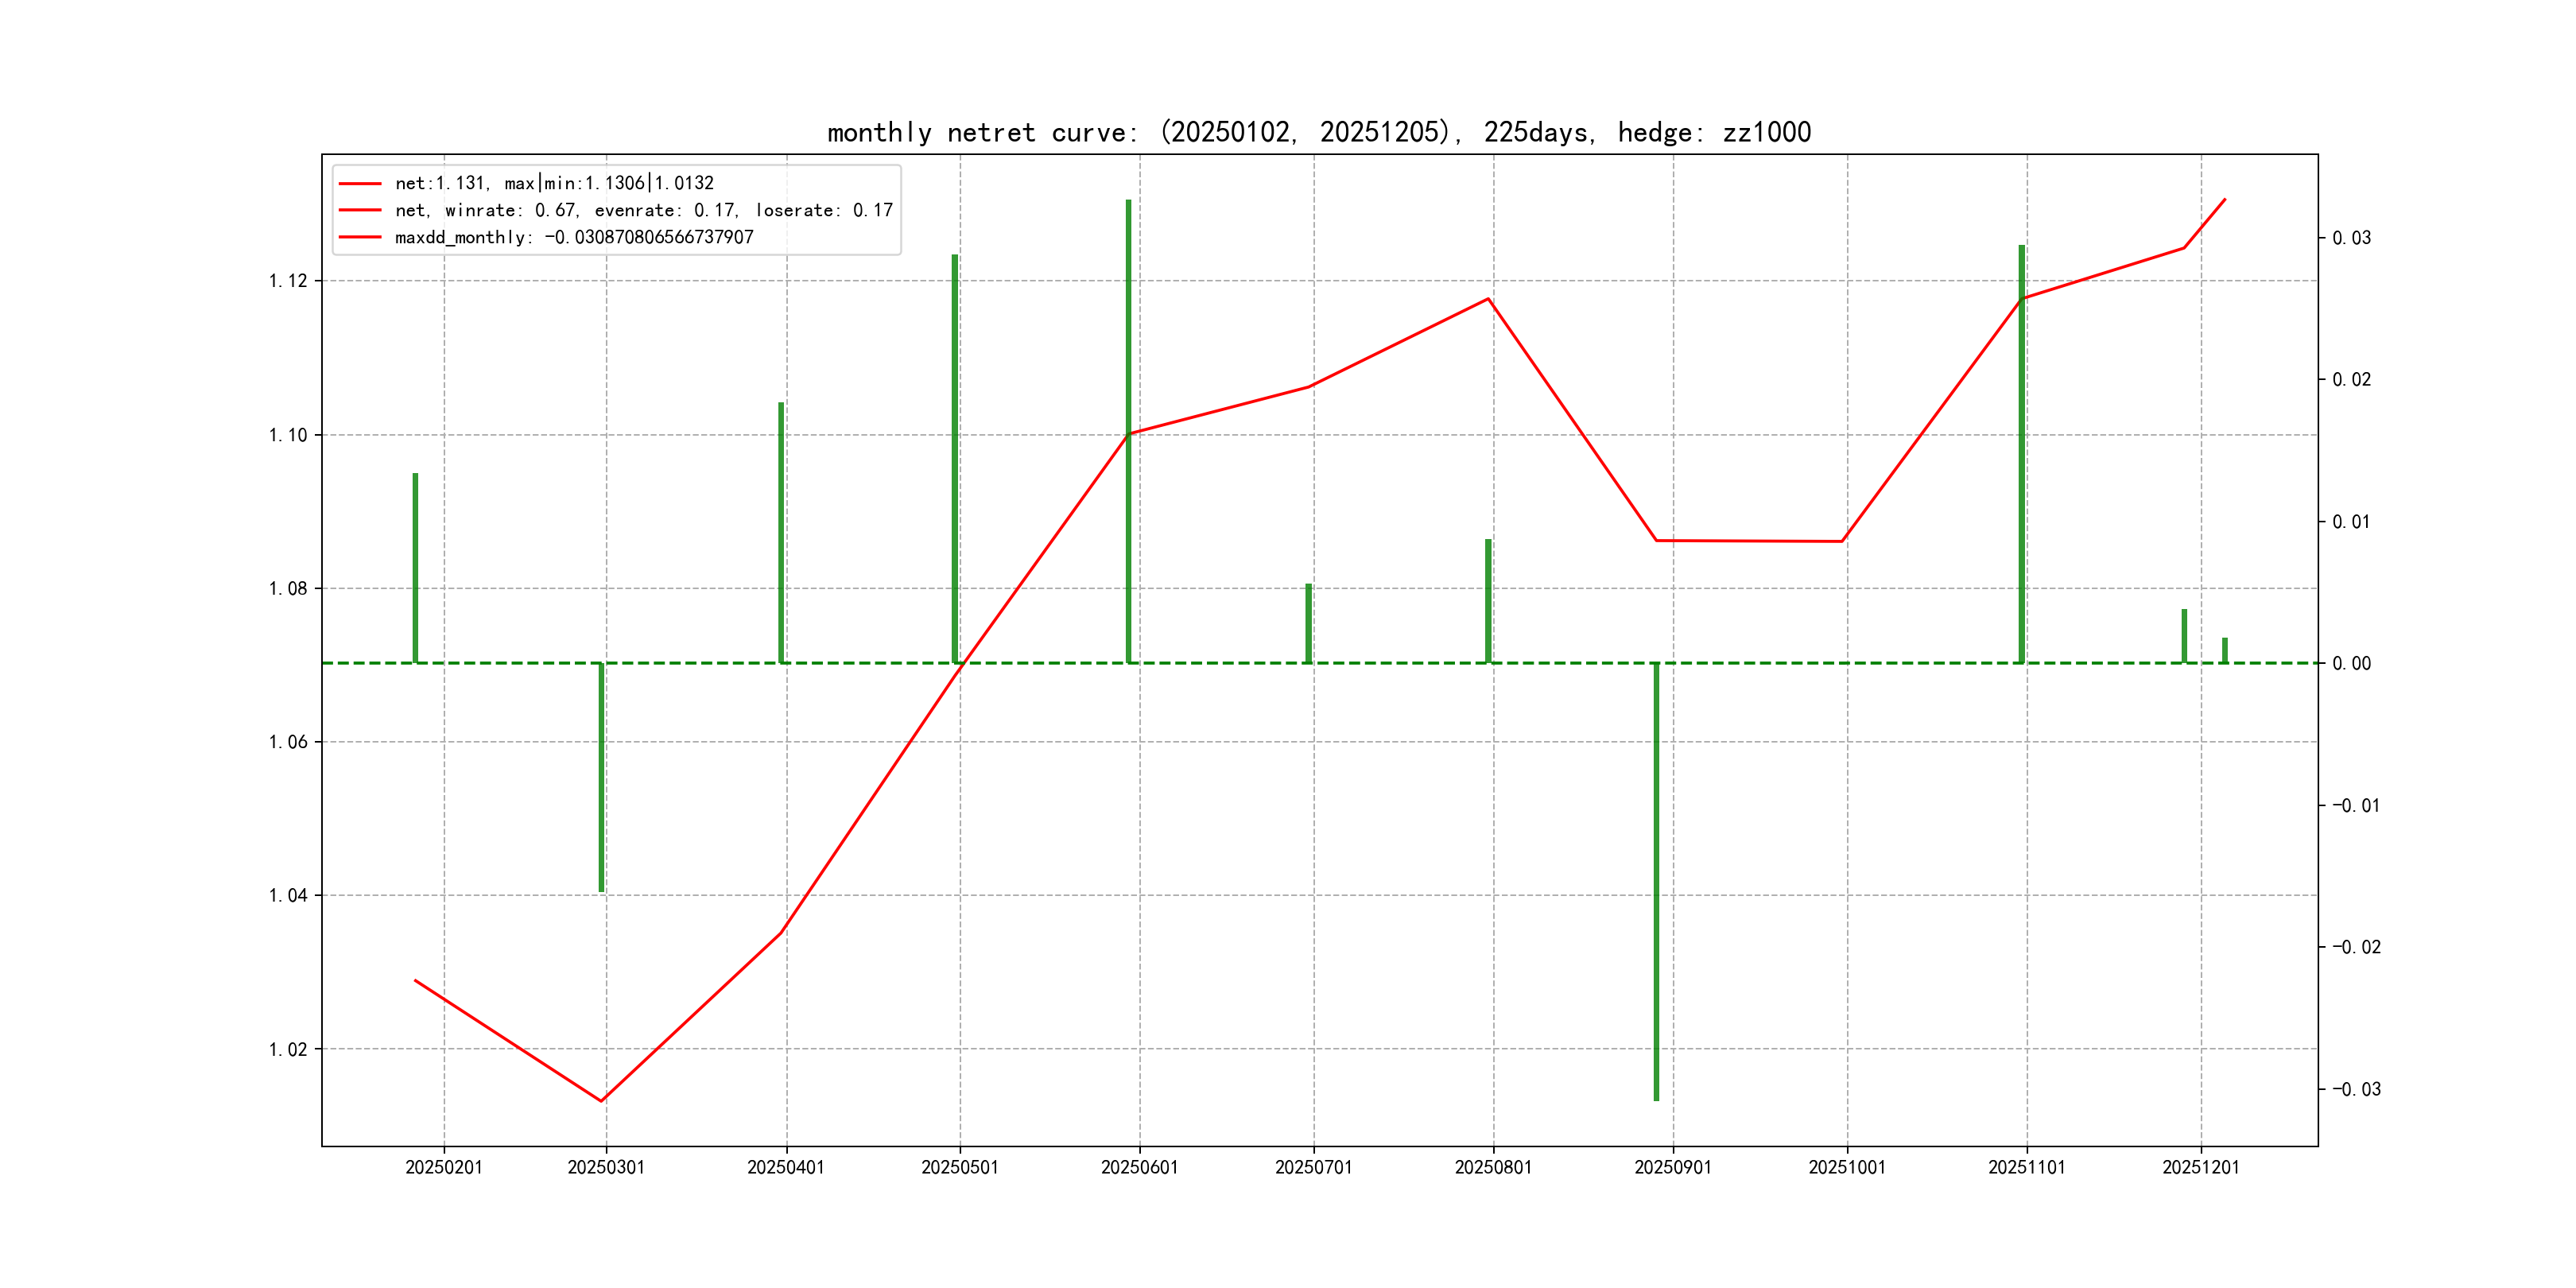Click the -0.03 right y-axis tick label
This screenshot has width=2576, height=1288.
(x=2356, y=1089)
